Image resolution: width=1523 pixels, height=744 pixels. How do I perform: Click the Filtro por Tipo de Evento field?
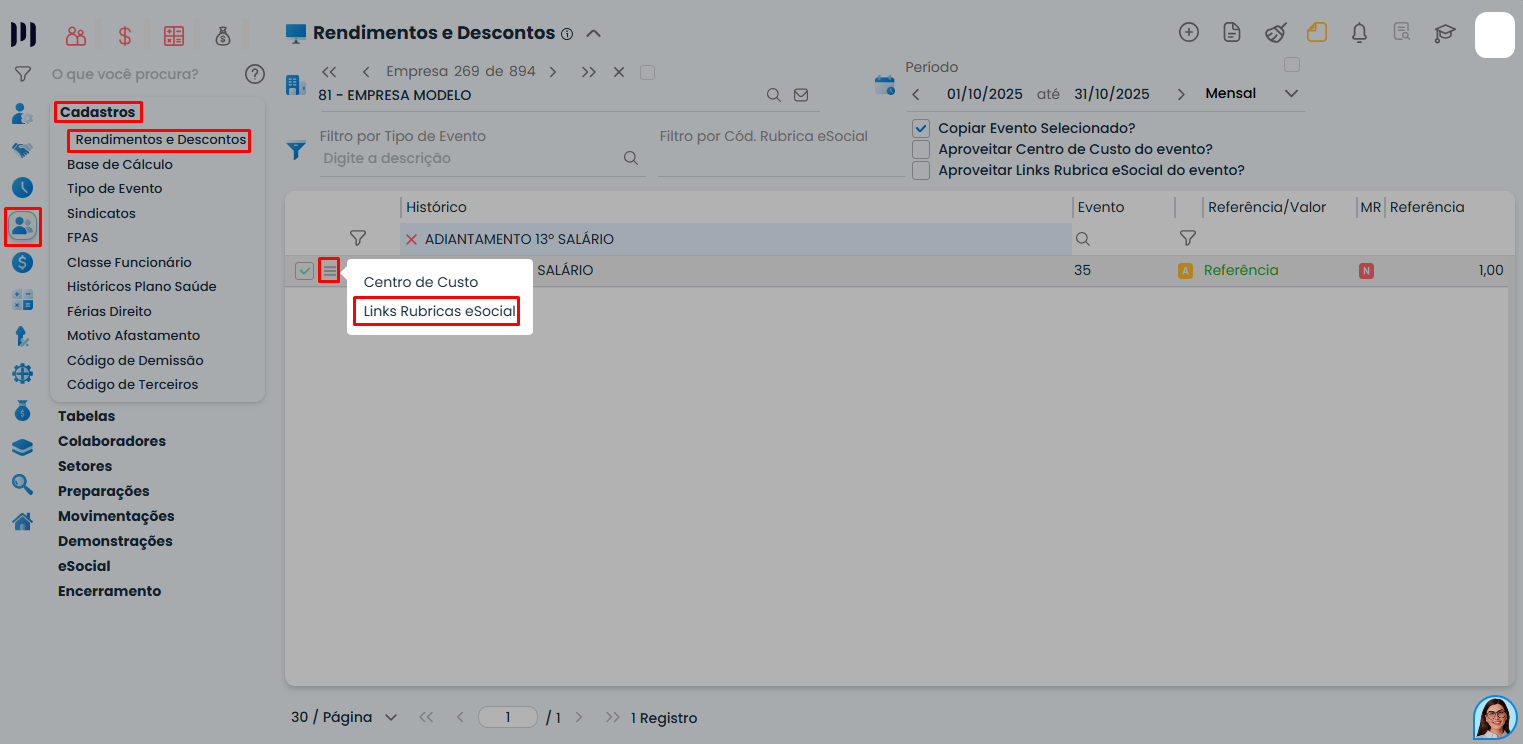click(x=470, y=158)
